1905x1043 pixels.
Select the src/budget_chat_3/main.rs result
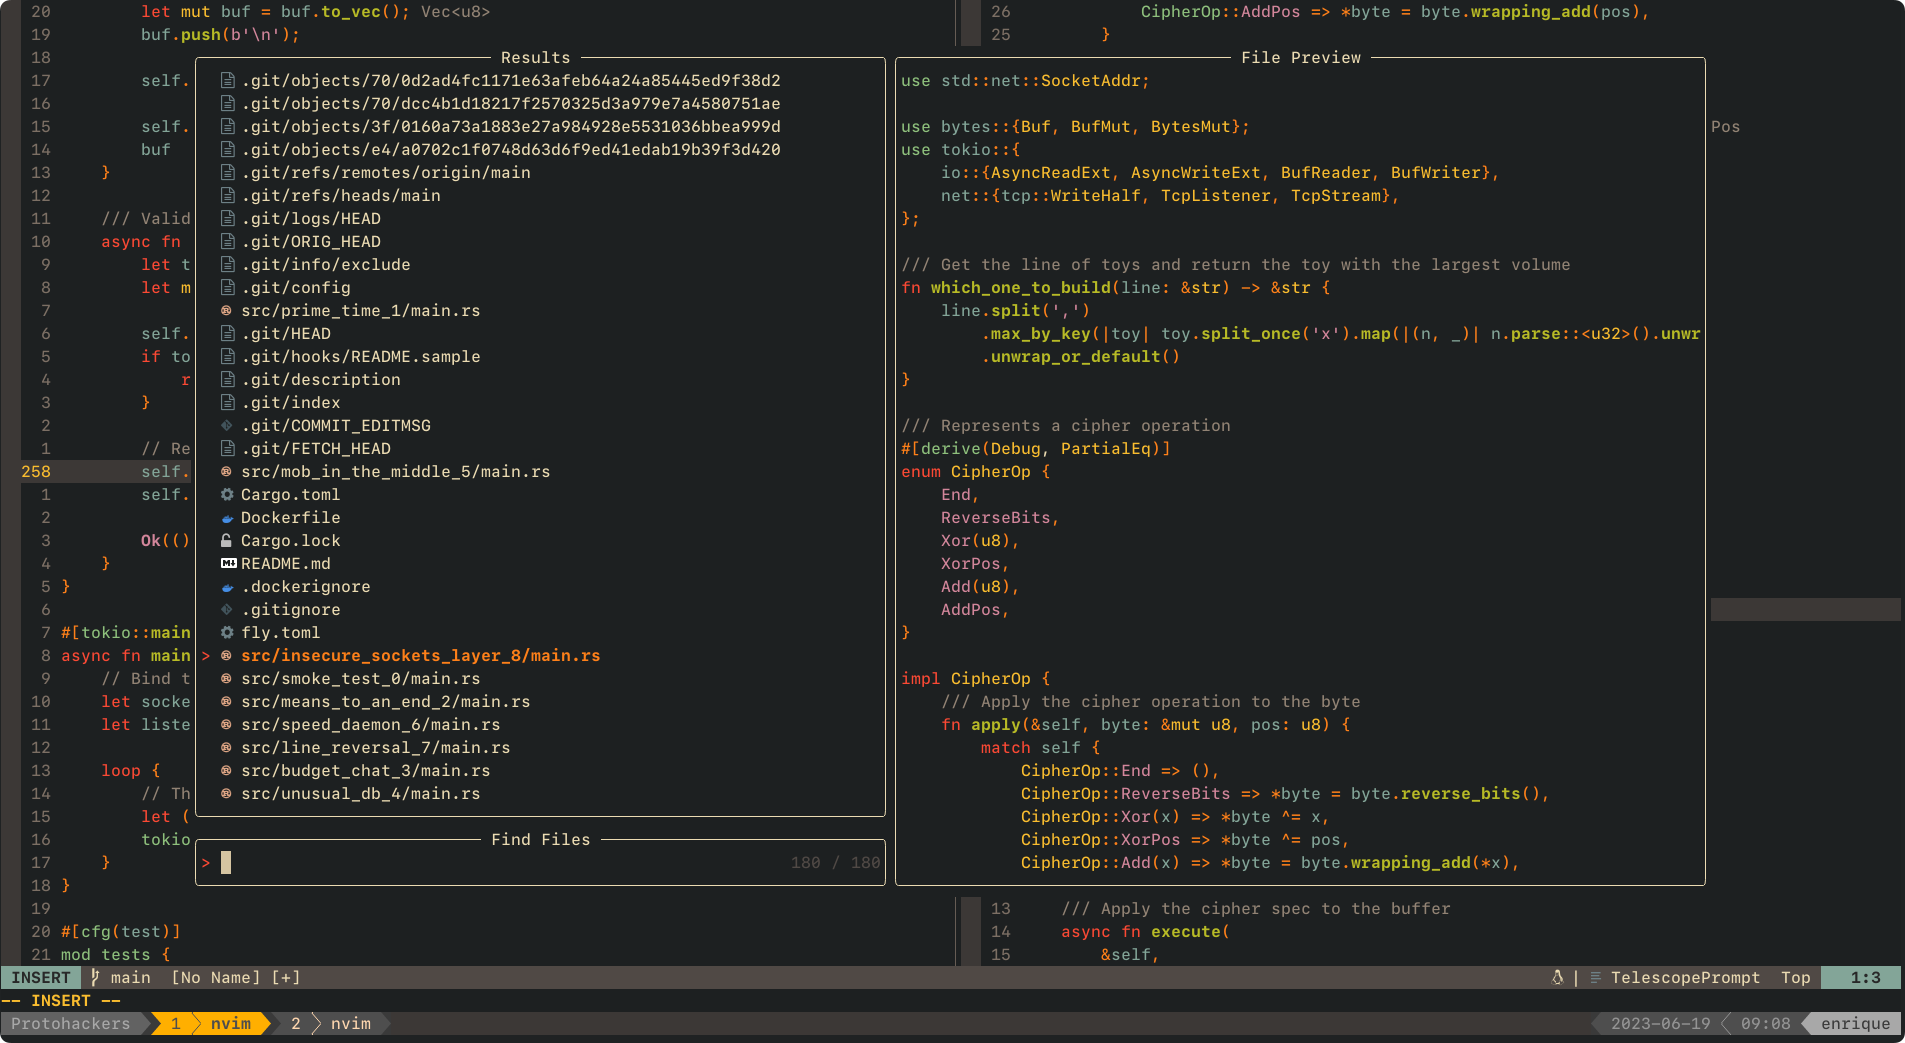click(x=540, y=770)
